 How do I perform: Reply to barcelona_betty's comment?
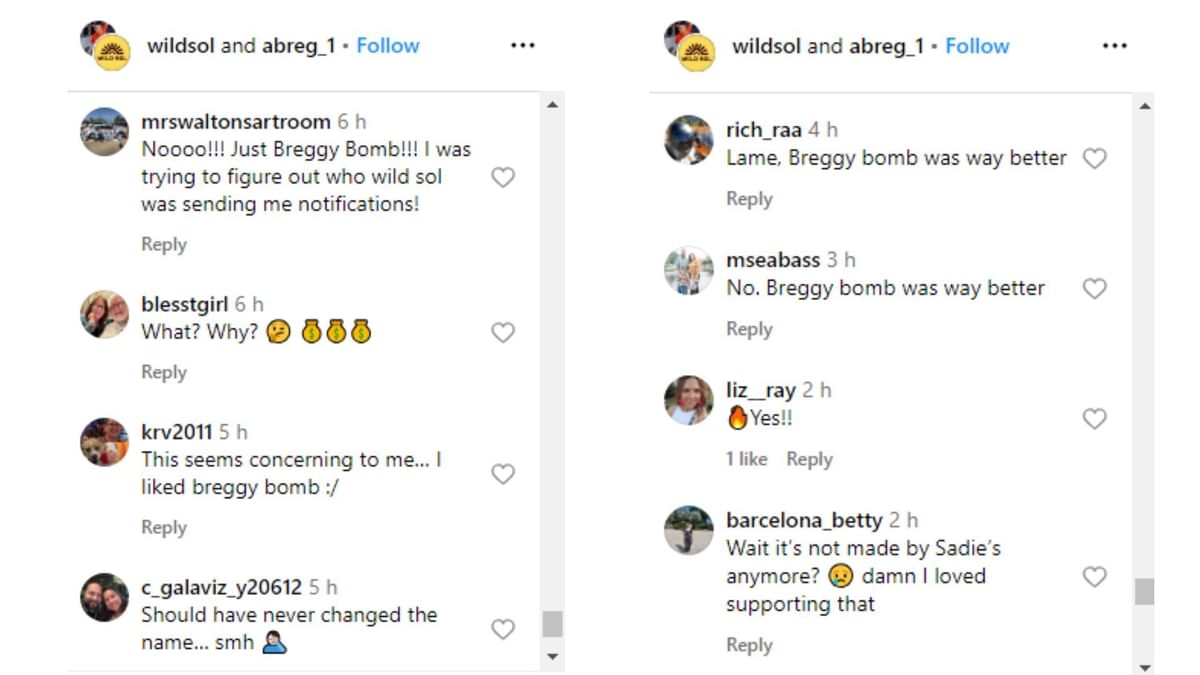click(750, 645)
